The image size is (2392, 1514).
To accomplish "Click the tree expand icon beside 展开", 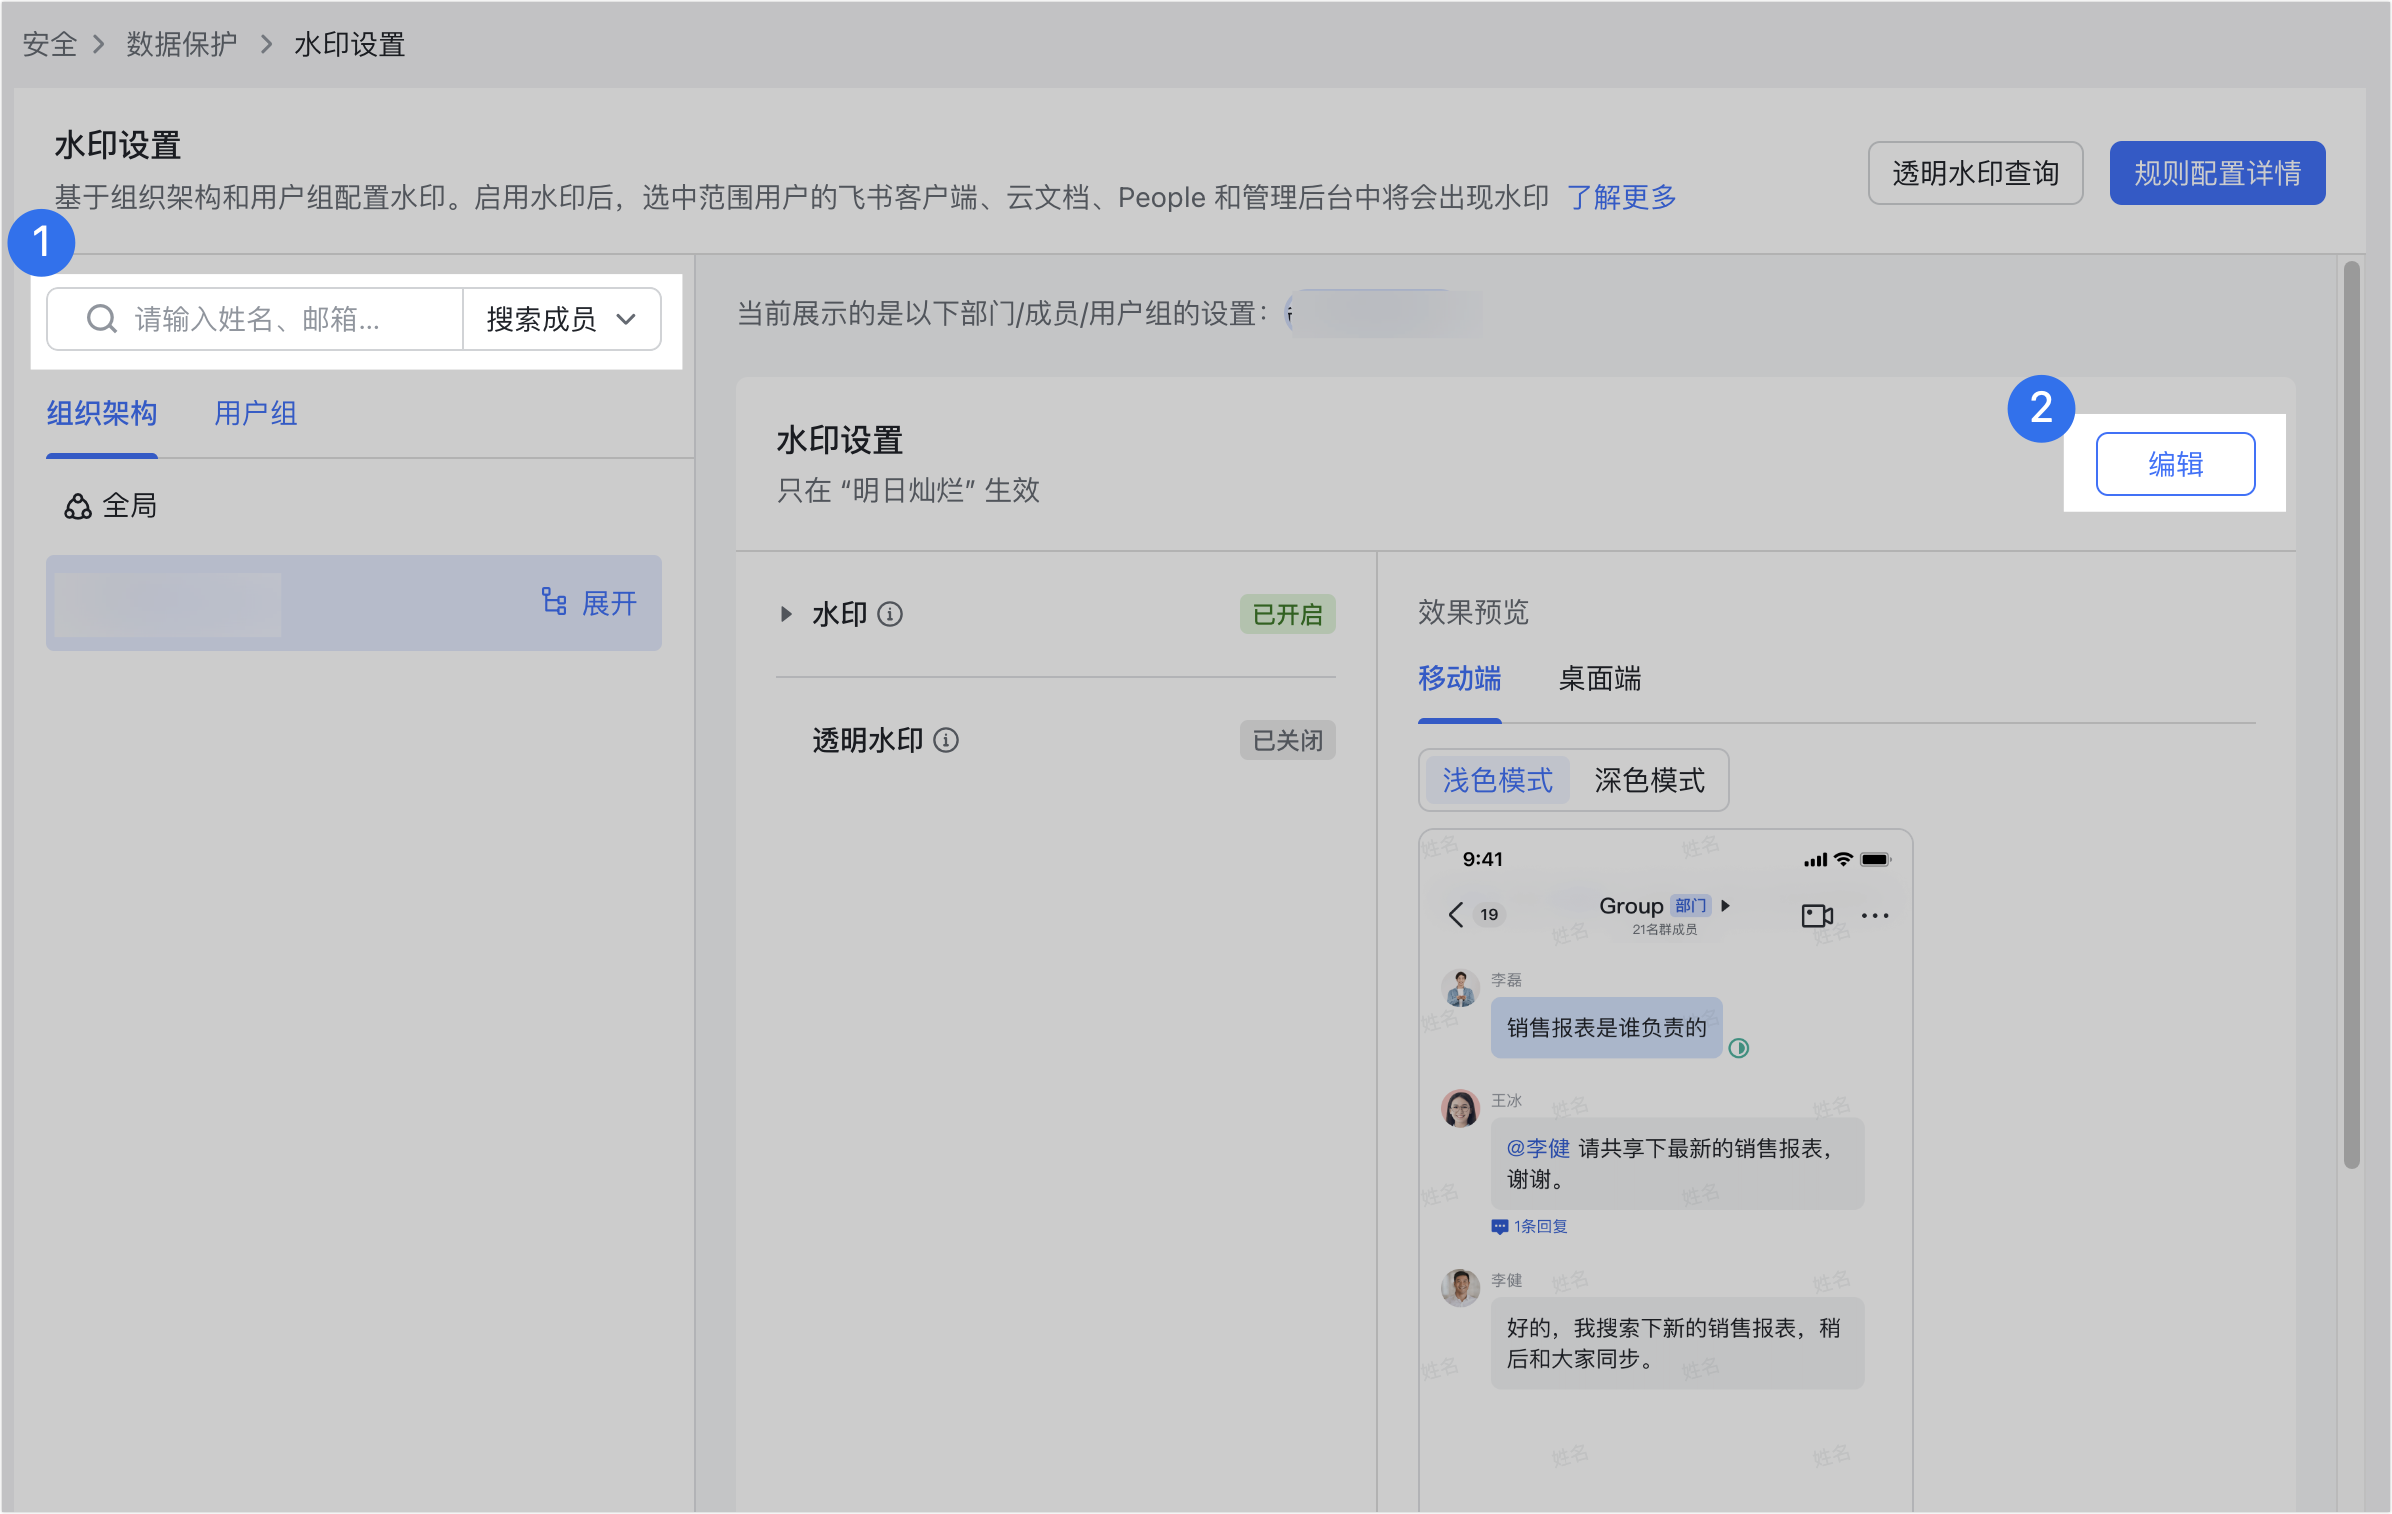I will [554, 602].
